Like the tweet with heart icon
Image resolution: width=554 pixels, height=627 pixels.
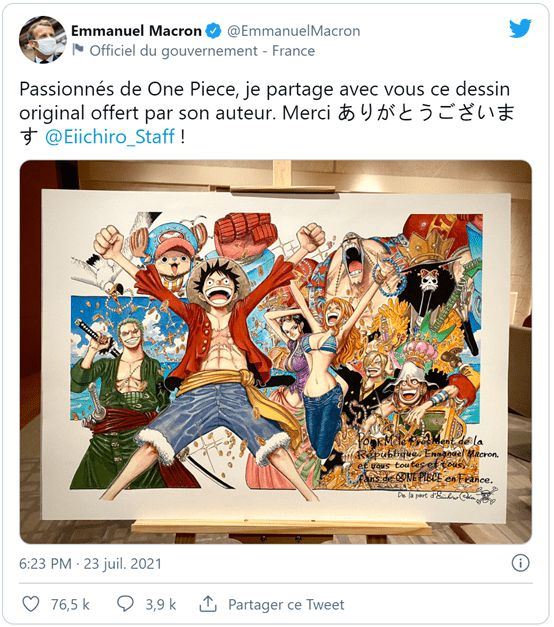(x=31, y=604)
